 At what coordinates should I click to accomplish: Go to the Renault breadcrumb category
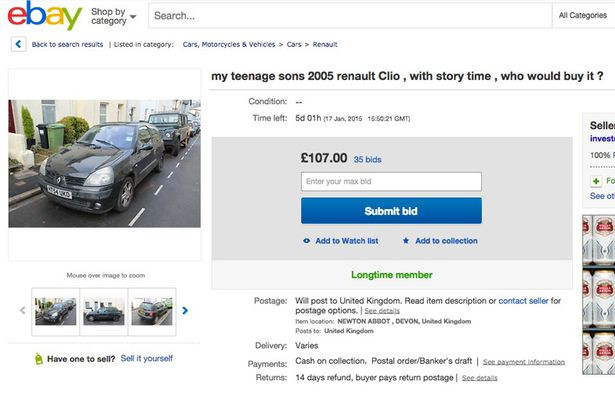(x=325, y=45)
